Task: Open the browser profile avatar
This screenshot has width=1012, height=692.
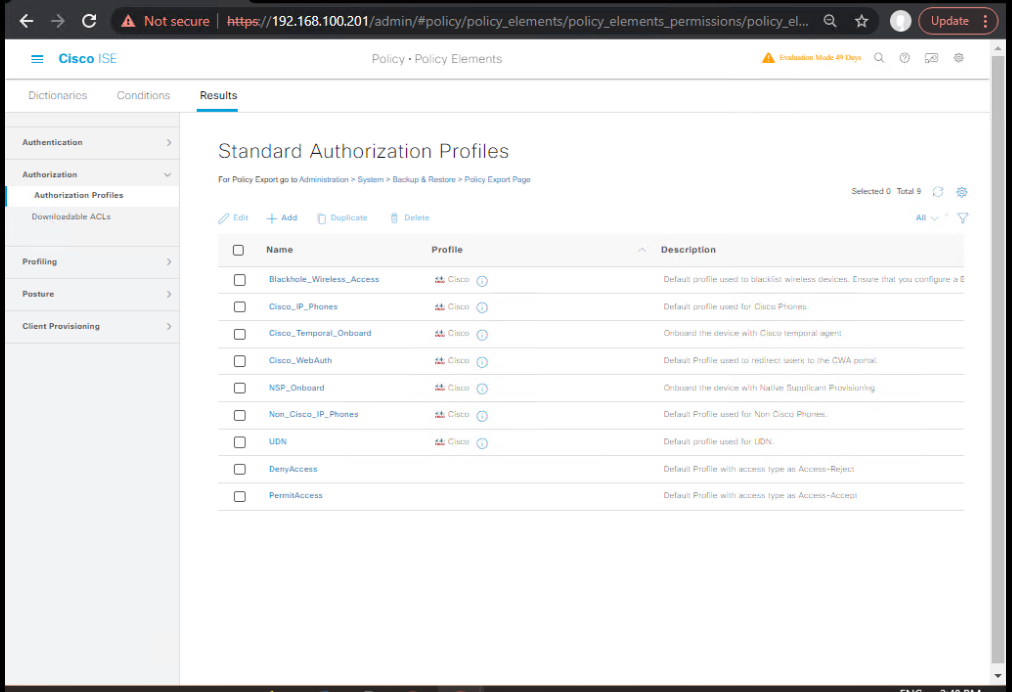Action: (900, 21)
